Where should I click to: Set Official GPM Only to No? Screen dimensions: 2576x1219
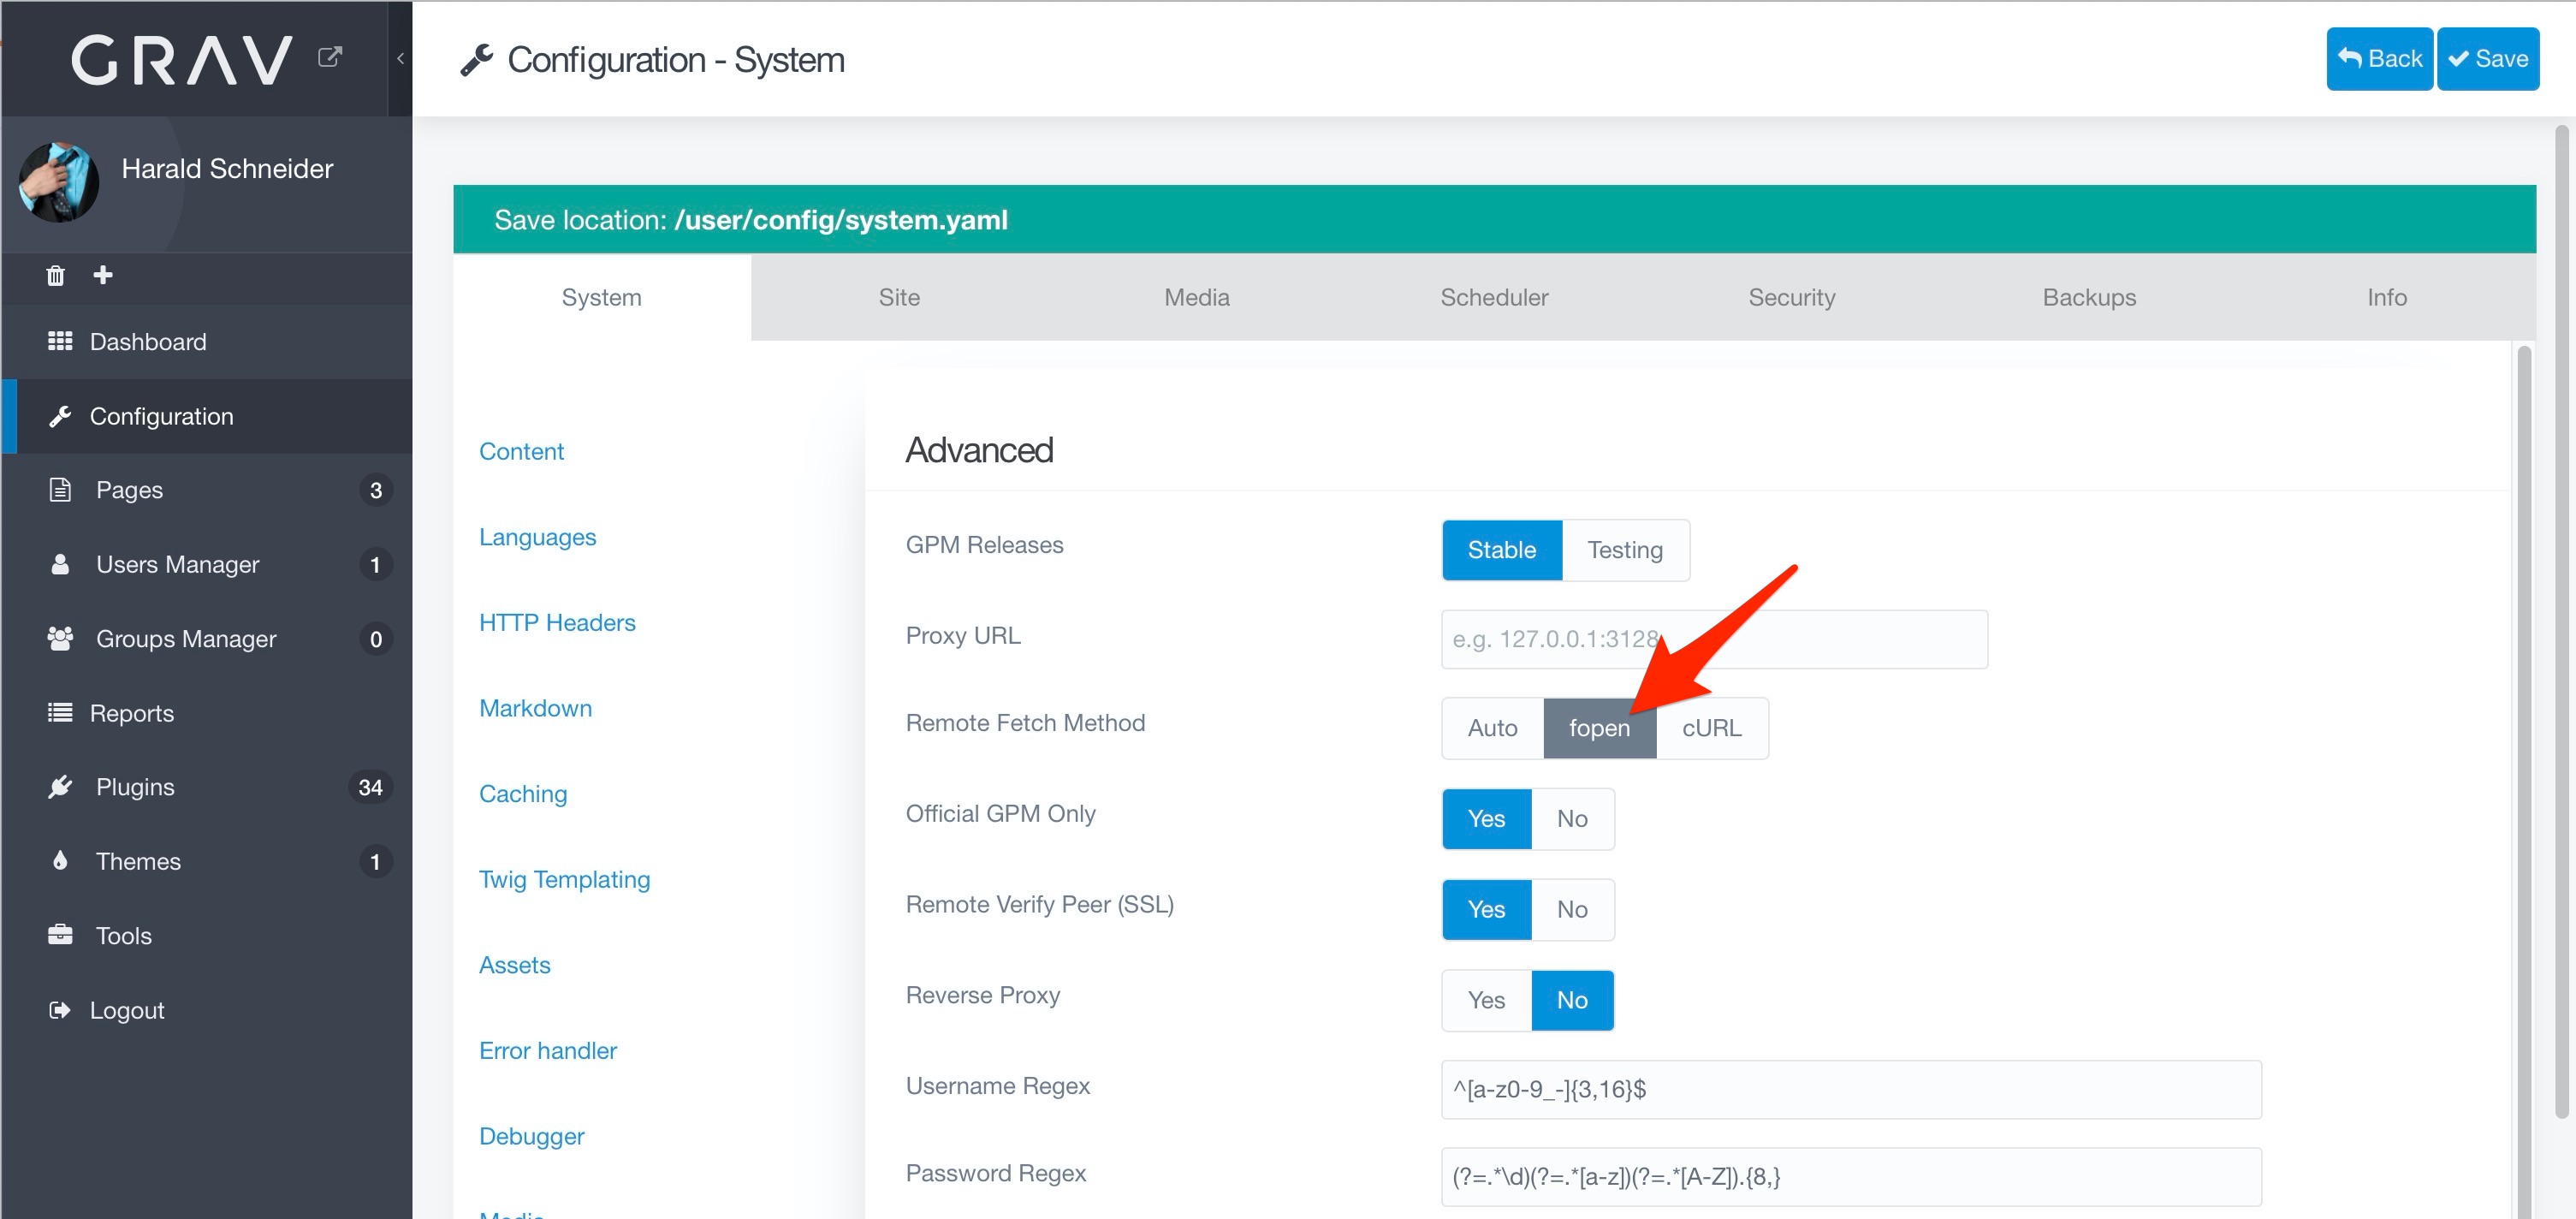click(1572, 819)
